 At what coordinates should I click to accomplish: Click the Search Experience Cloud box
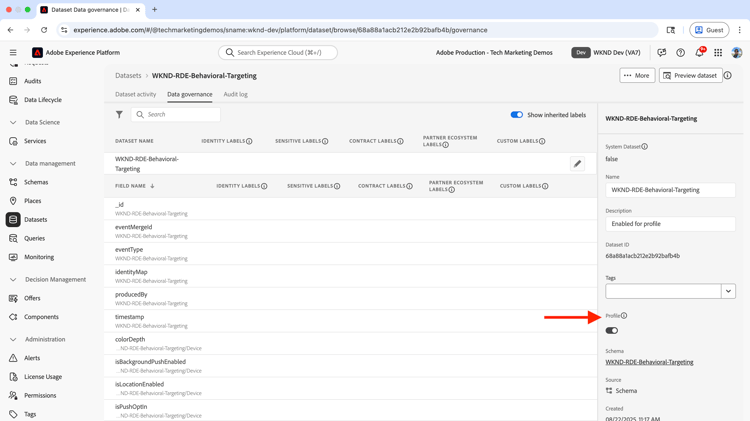point(278,53)
